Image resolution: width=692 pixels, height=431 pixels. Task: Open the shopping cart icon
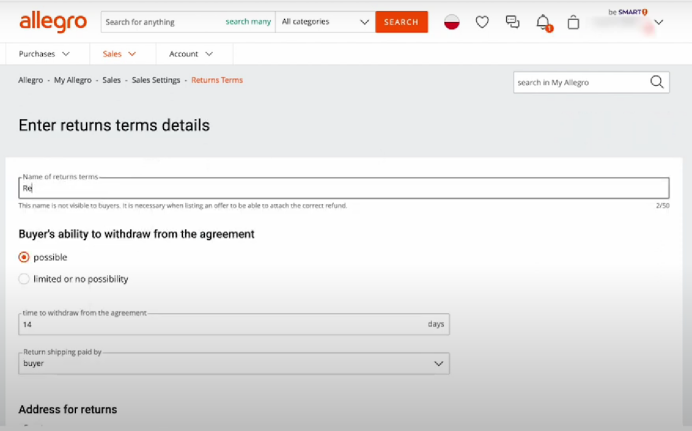click(573, 22)
